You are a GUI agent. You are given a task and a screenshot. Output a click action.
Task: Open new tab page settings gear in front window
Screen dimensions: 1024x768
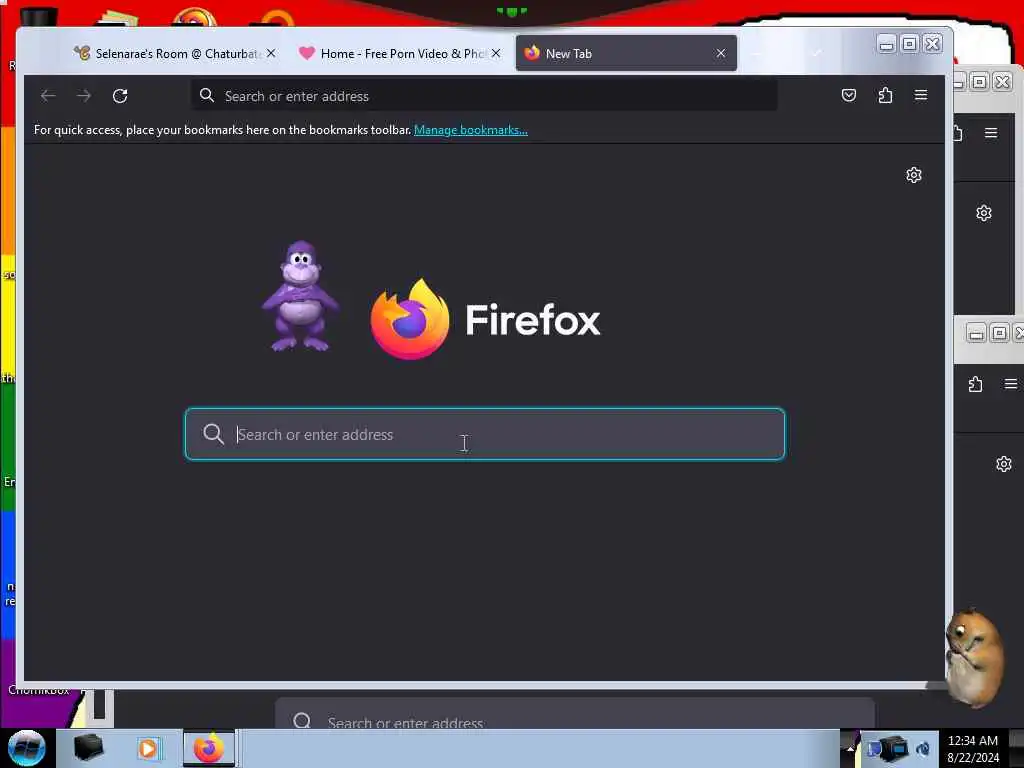tap(914, 175)
